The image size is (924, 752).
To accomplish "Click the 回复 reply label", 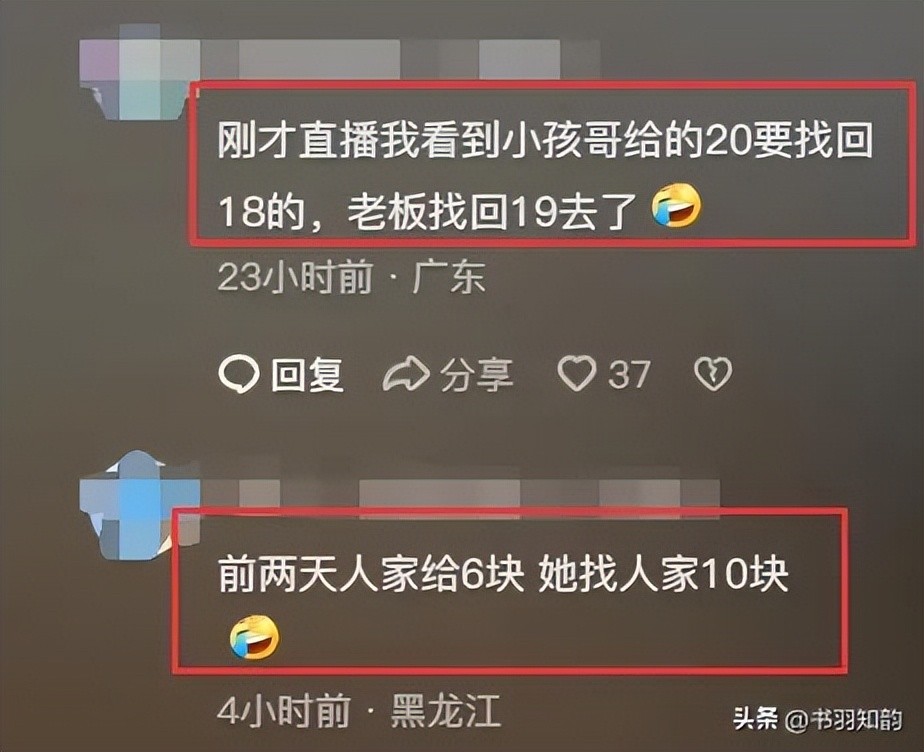I will point(307,374).
